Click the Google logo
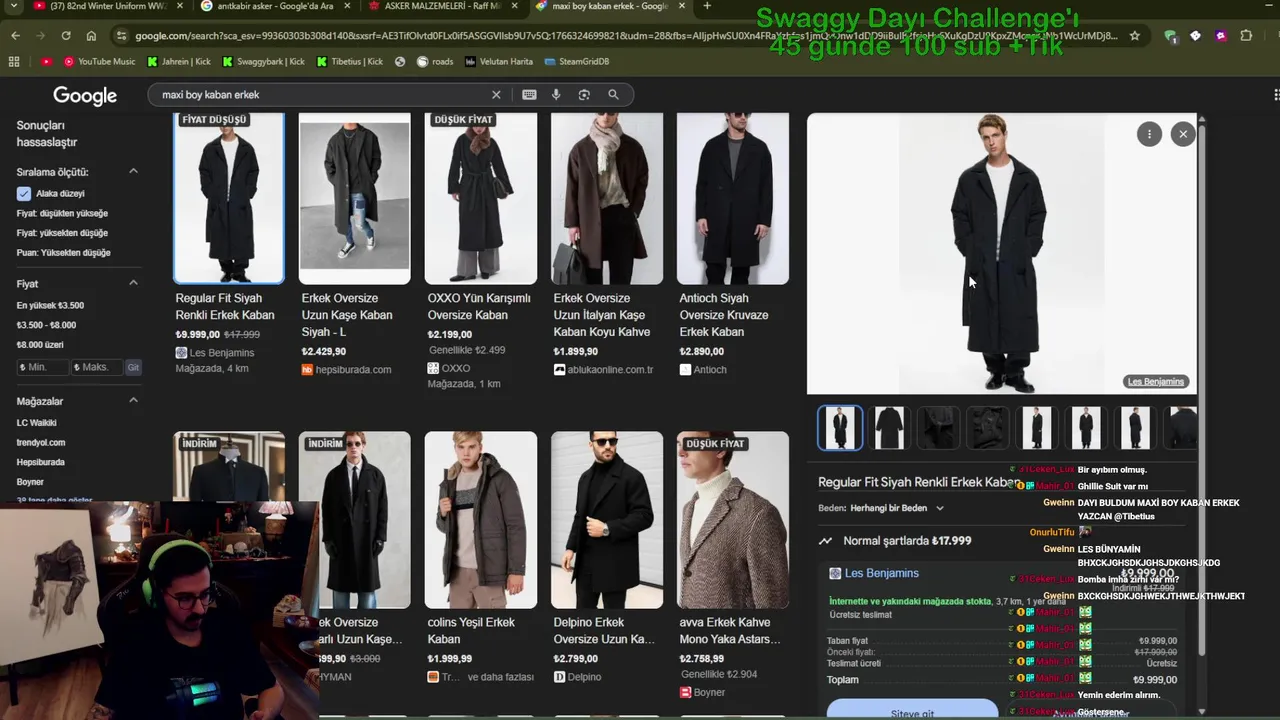Viewport: 1280px width, 720px height. tap(85, 96)
